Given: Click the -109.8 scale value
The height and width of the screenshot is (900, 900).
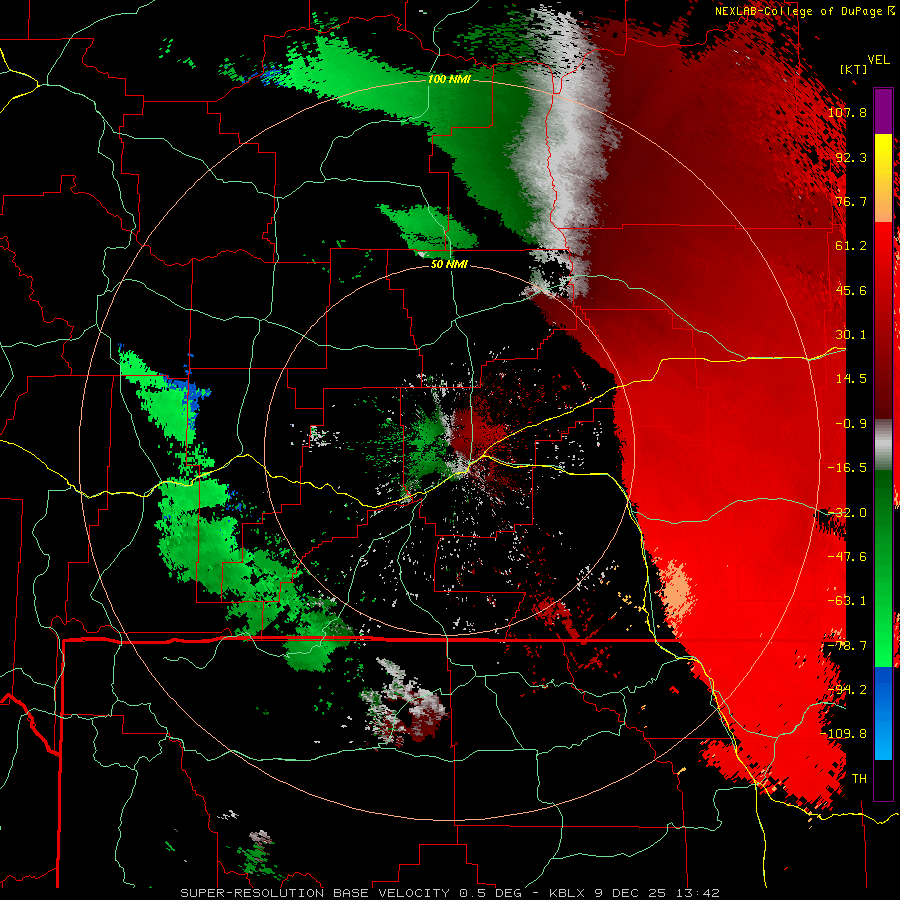Looking at the screenshot, I should click(x=844, y=734).
